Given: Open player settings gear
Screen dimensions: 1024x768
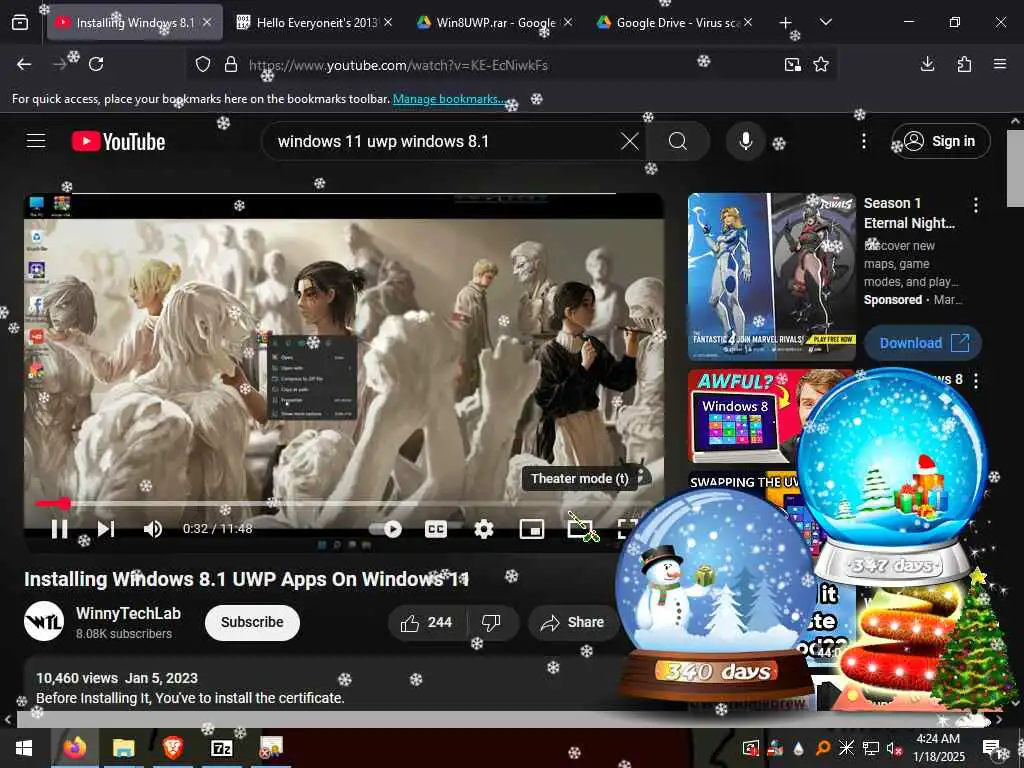Looking at the screenshot, I should point(483,529).
